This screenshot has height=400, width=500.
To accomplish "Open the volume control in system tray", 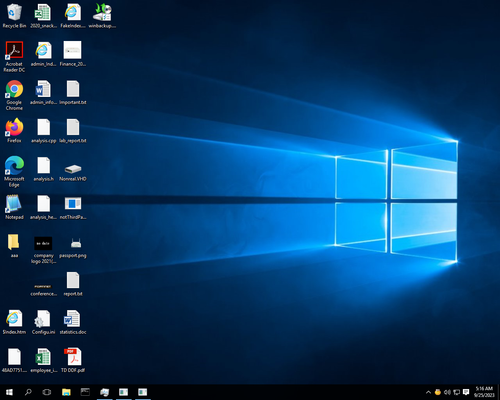I will click(447, 392).
